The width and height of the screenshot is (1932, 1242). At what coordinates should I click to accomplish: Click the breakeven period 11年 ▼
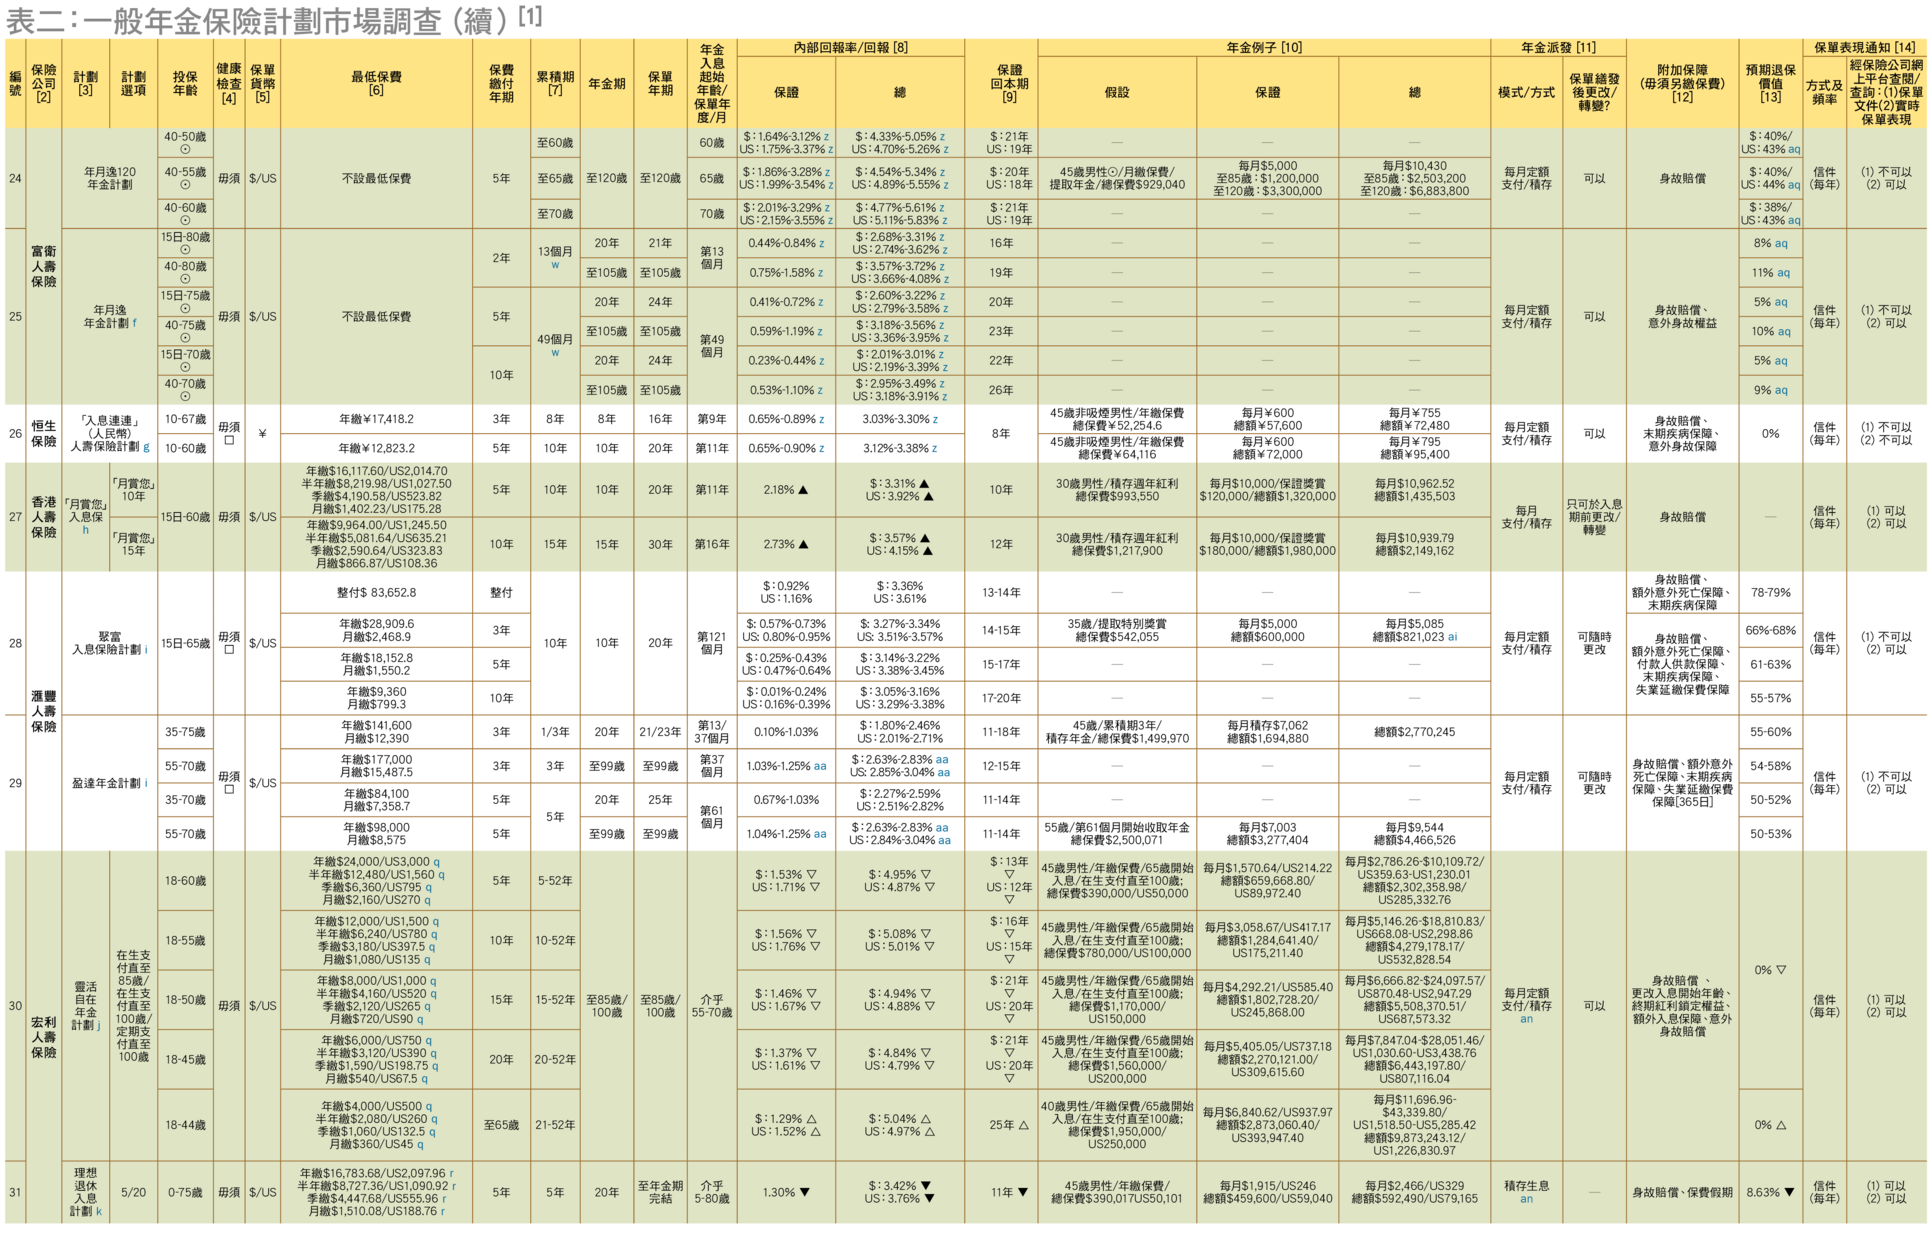(x=1009, y=1192)
